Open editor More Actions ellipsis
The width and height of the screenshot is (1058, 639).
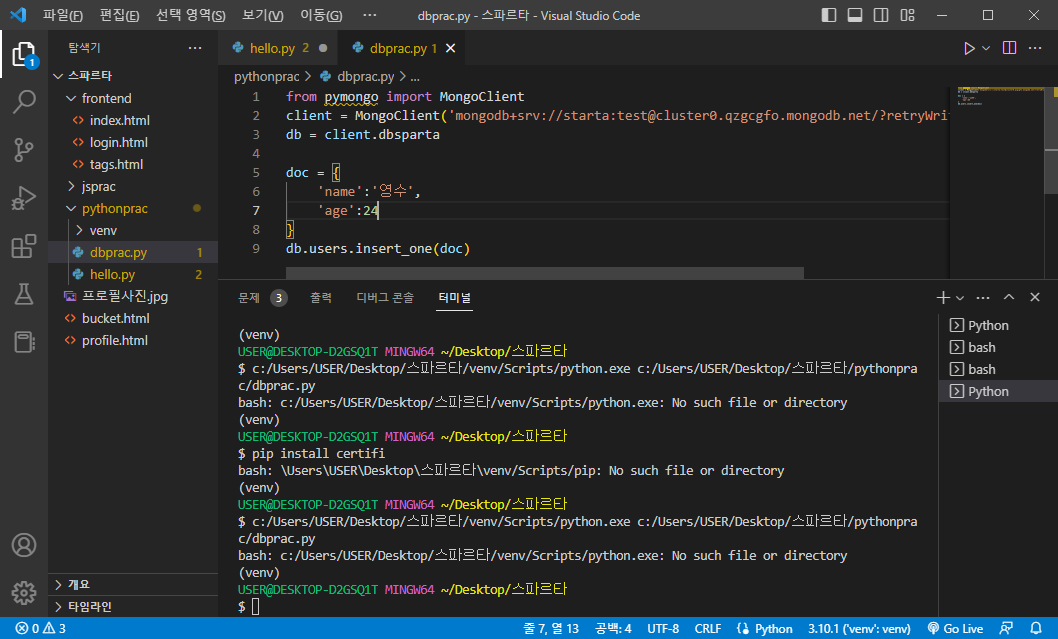(1035, 48)
